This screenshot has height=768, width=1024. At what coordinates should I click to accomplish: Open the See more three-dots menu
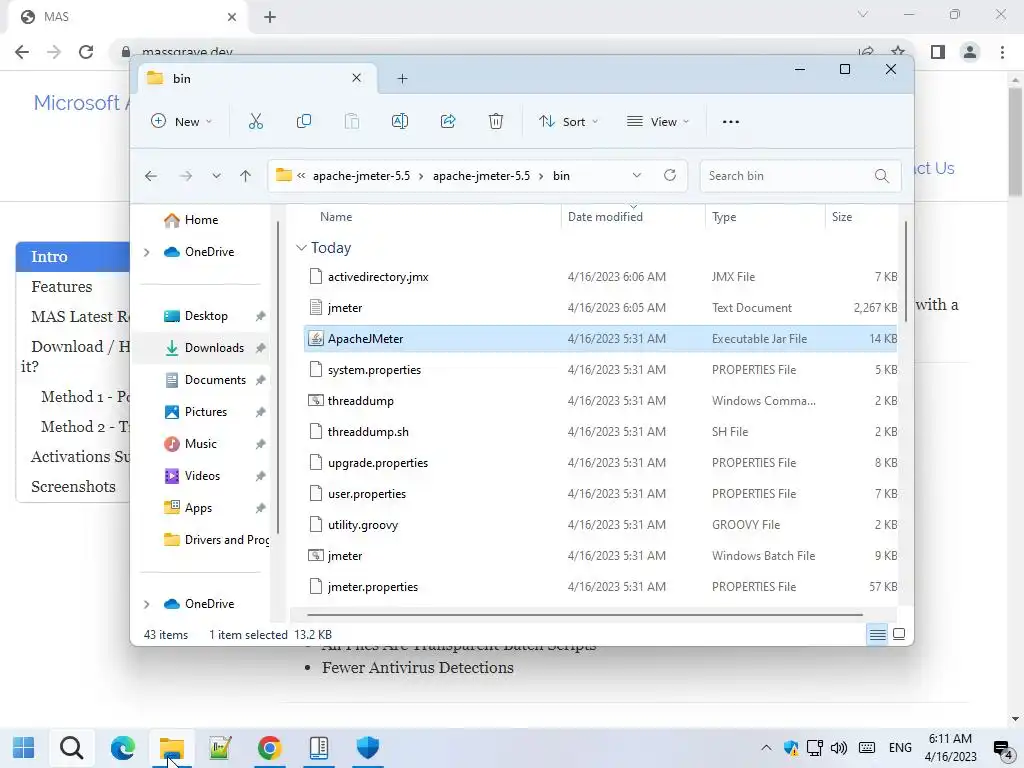tap(731, 121)
